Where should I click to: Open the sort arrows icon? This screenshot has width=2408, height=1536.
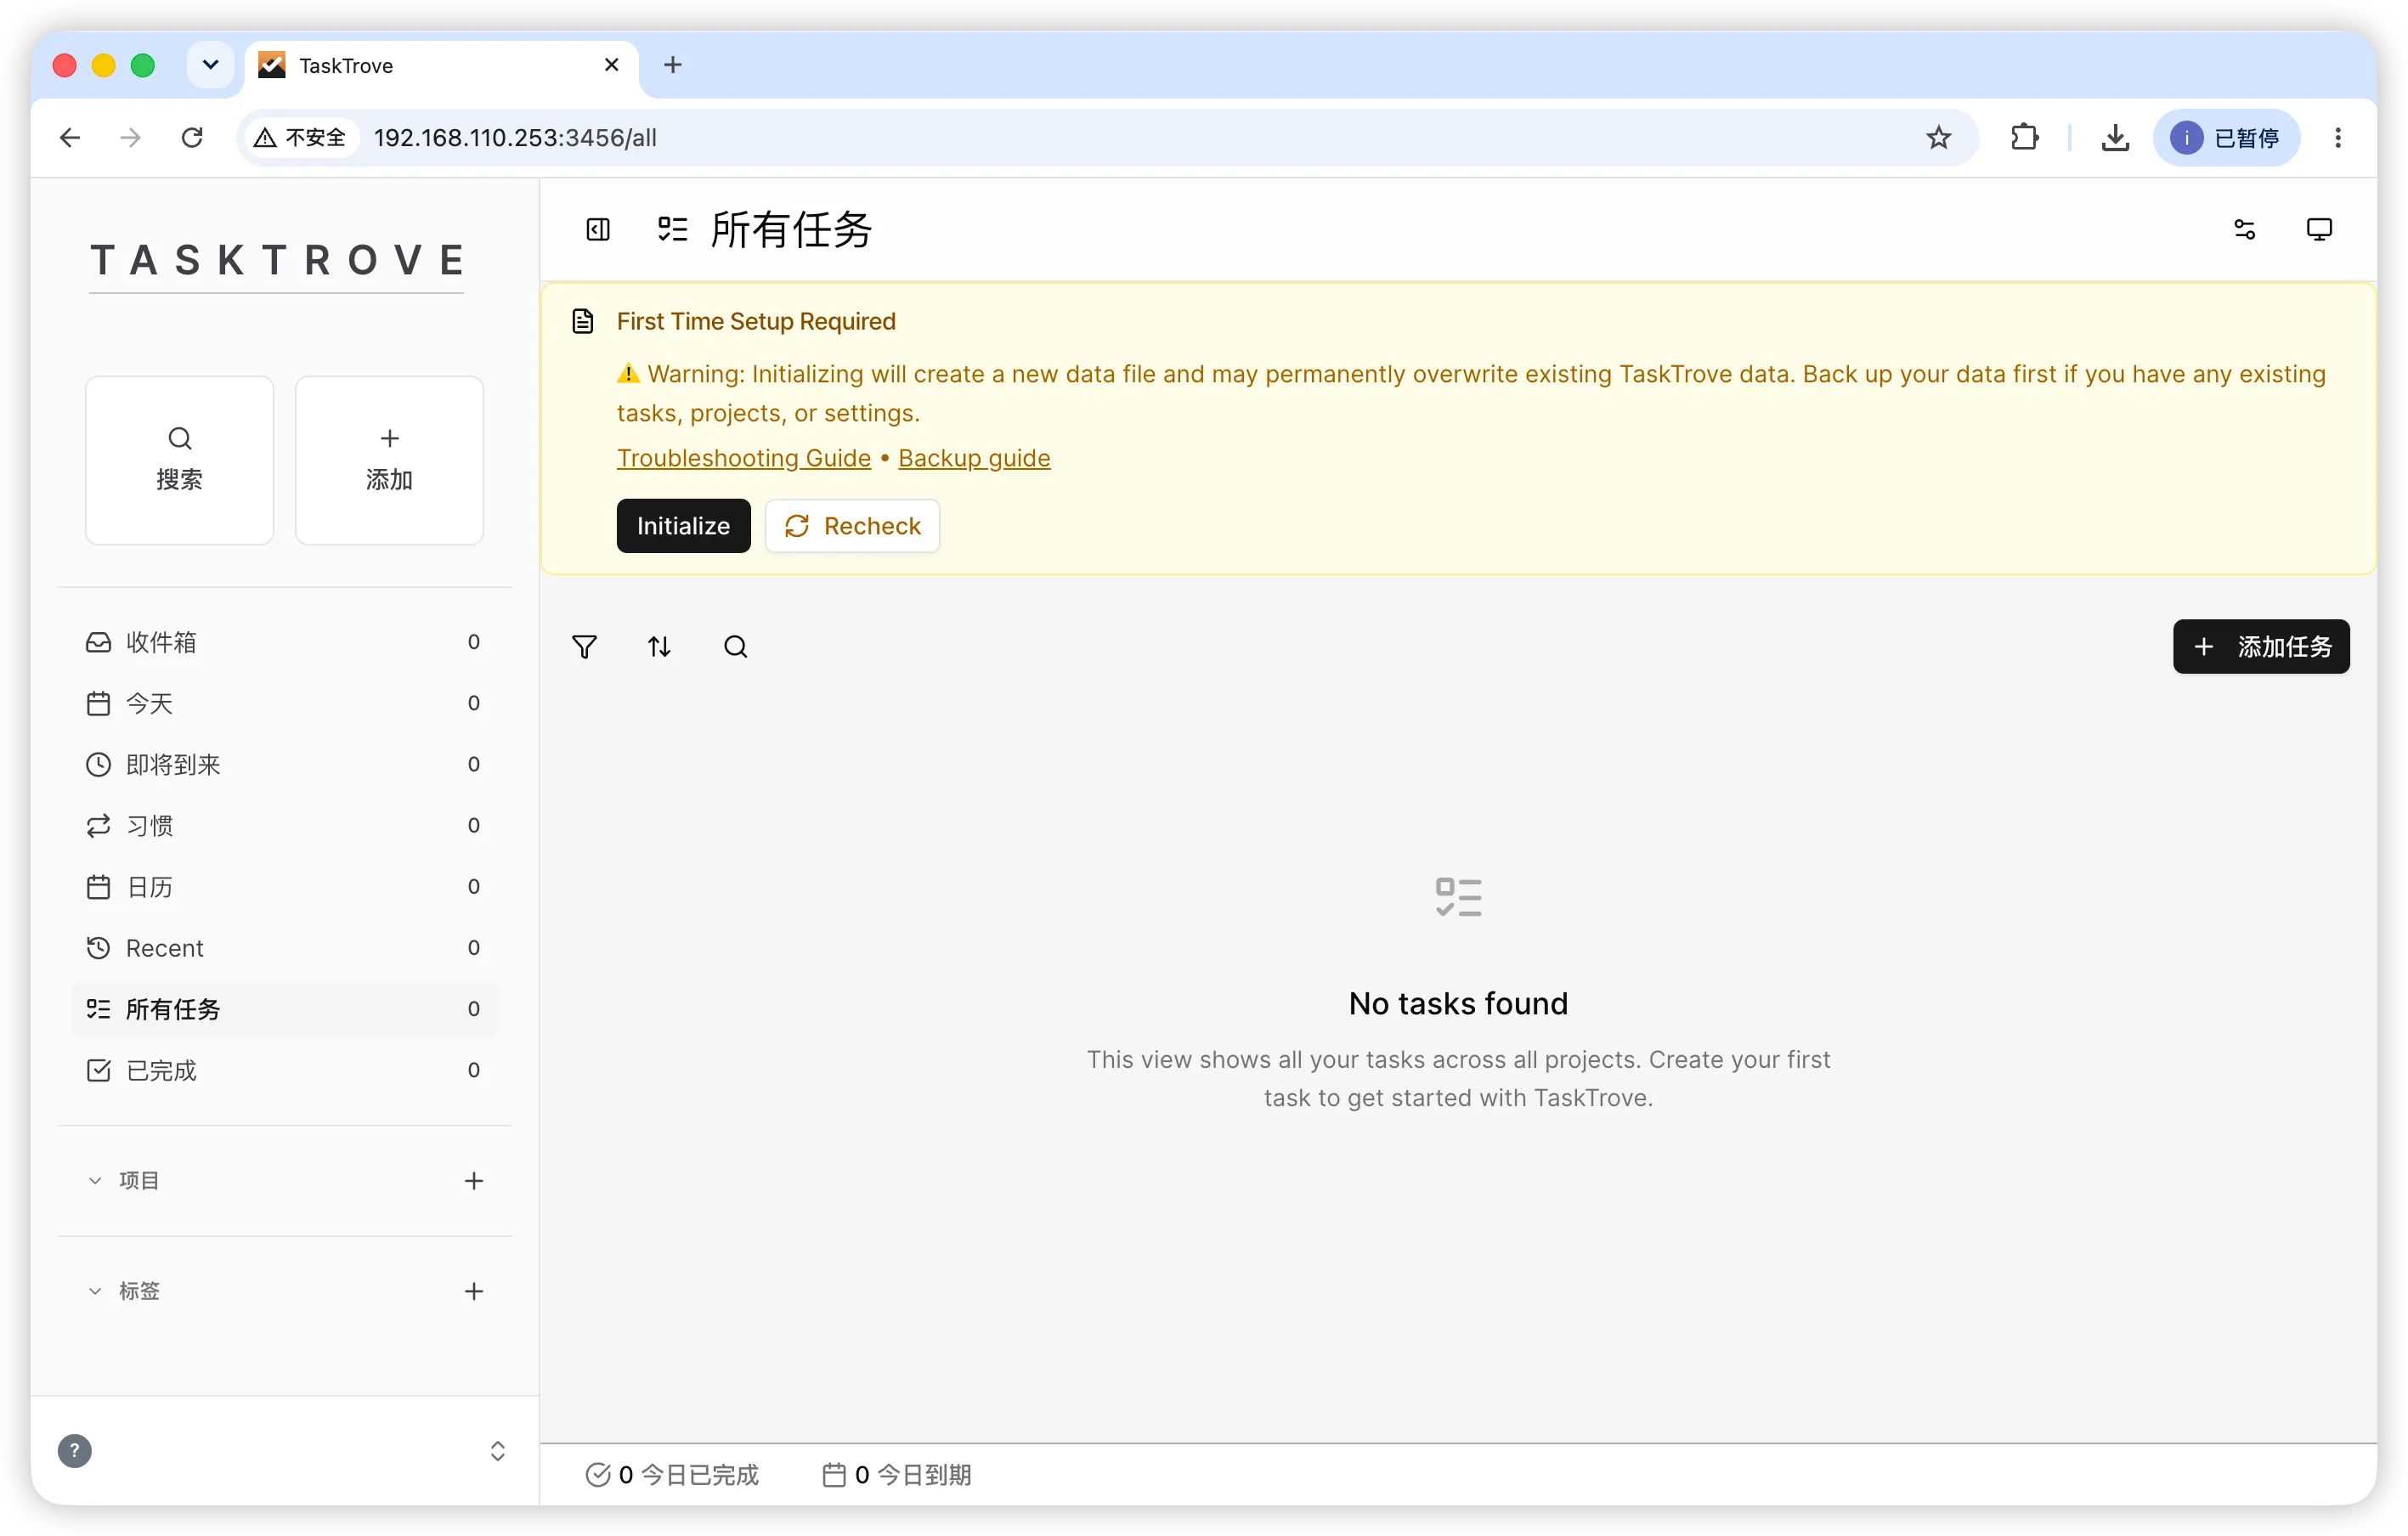coord(659,647)
